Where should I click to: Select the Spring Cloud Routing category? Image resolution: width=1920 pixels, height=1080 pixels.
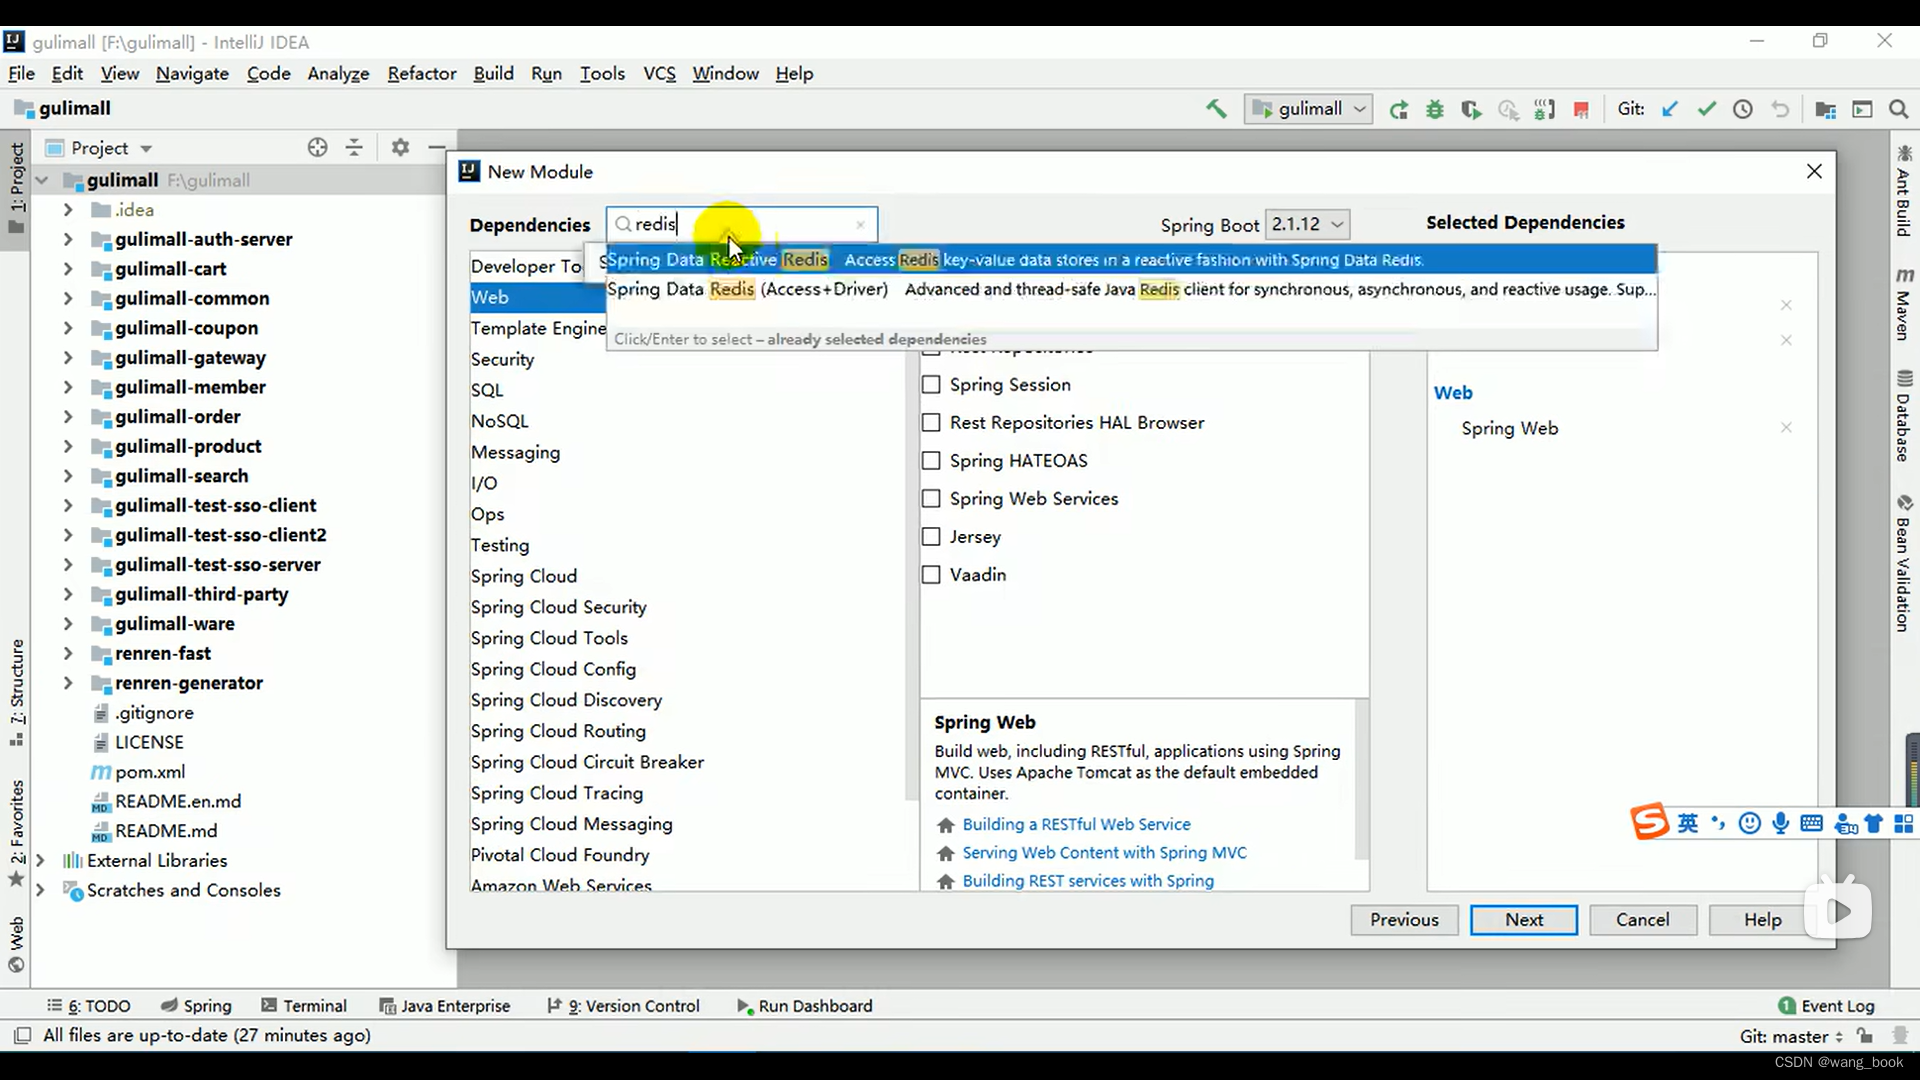(x=558, y=732)
